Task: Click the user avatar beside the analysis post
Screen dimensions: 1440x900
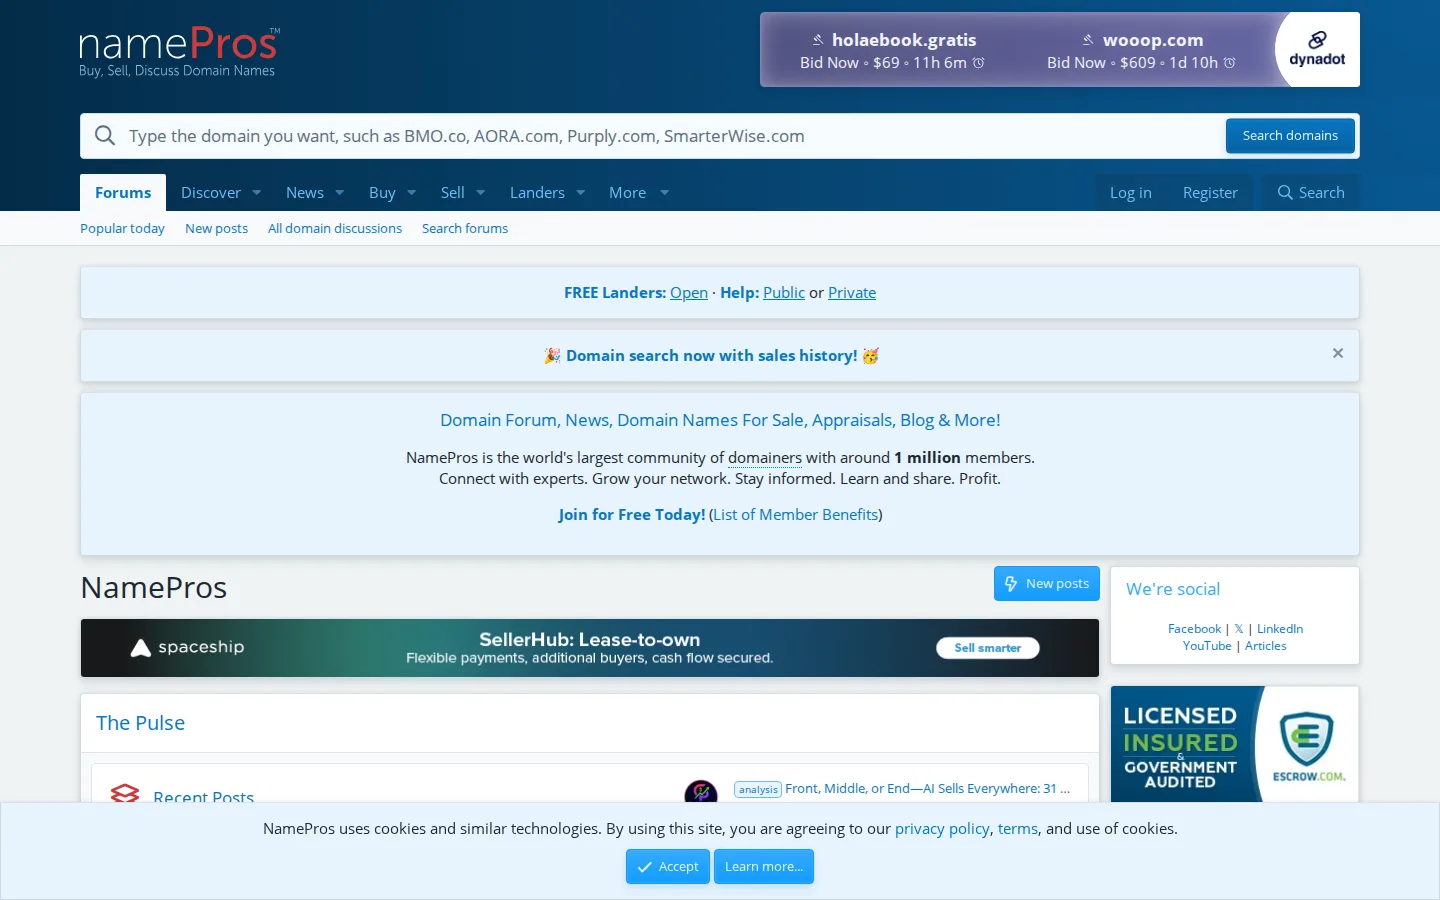Action: [x=701, y=792]
